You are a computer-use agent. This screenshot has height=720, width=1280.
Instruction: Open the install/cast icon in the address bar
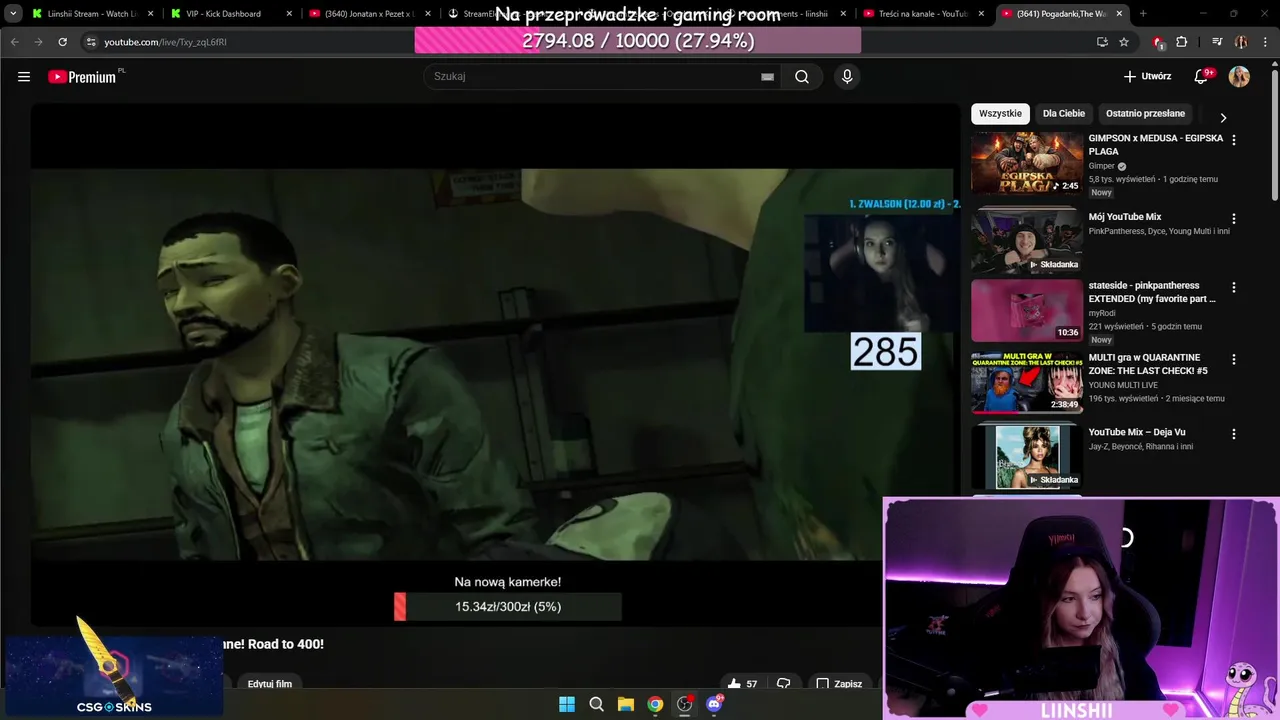coord(1102,42)
